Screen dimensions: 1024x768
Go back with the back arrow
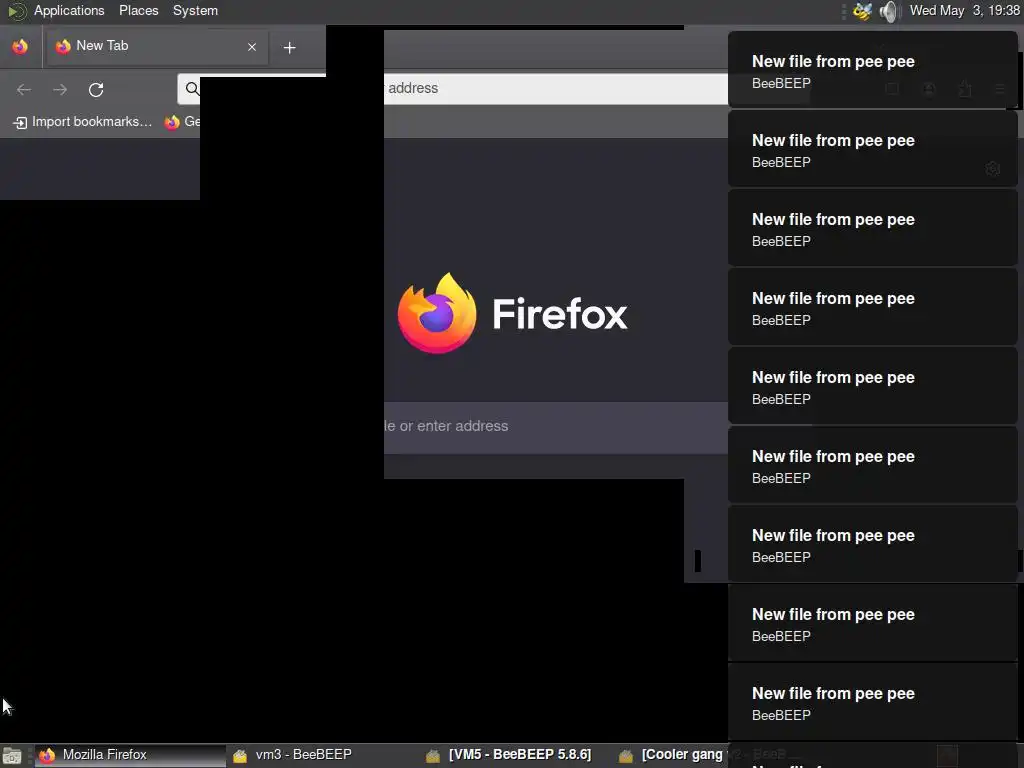click(24, 89)
